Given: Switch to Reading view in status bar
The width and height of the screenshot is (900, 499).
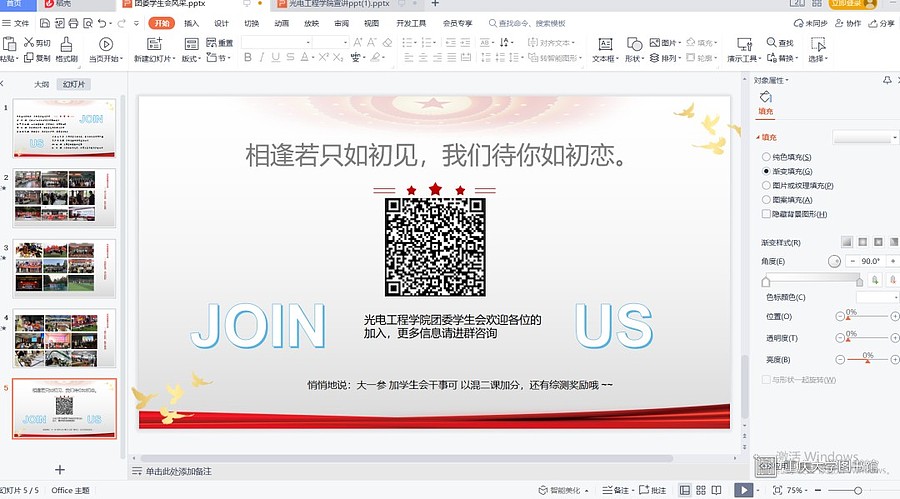Looking at the screenshot, I should tap(716, 490).
